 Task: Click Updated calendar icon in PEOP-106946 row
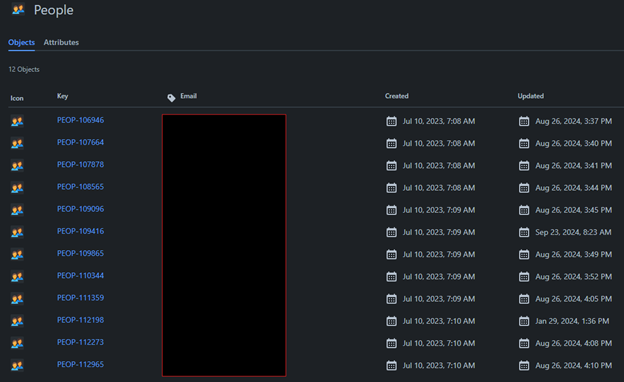(x=524, y=121)
